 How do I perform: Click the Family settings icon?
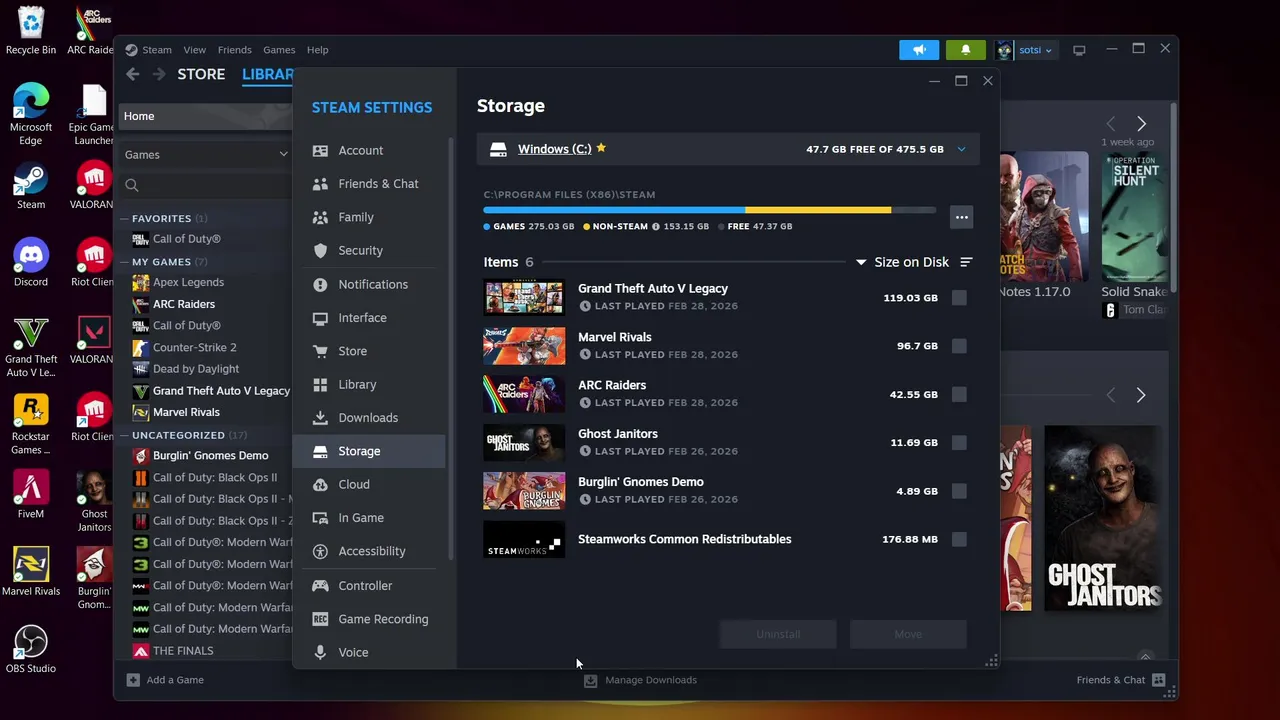pyautogui.click(x=320, y=217)
